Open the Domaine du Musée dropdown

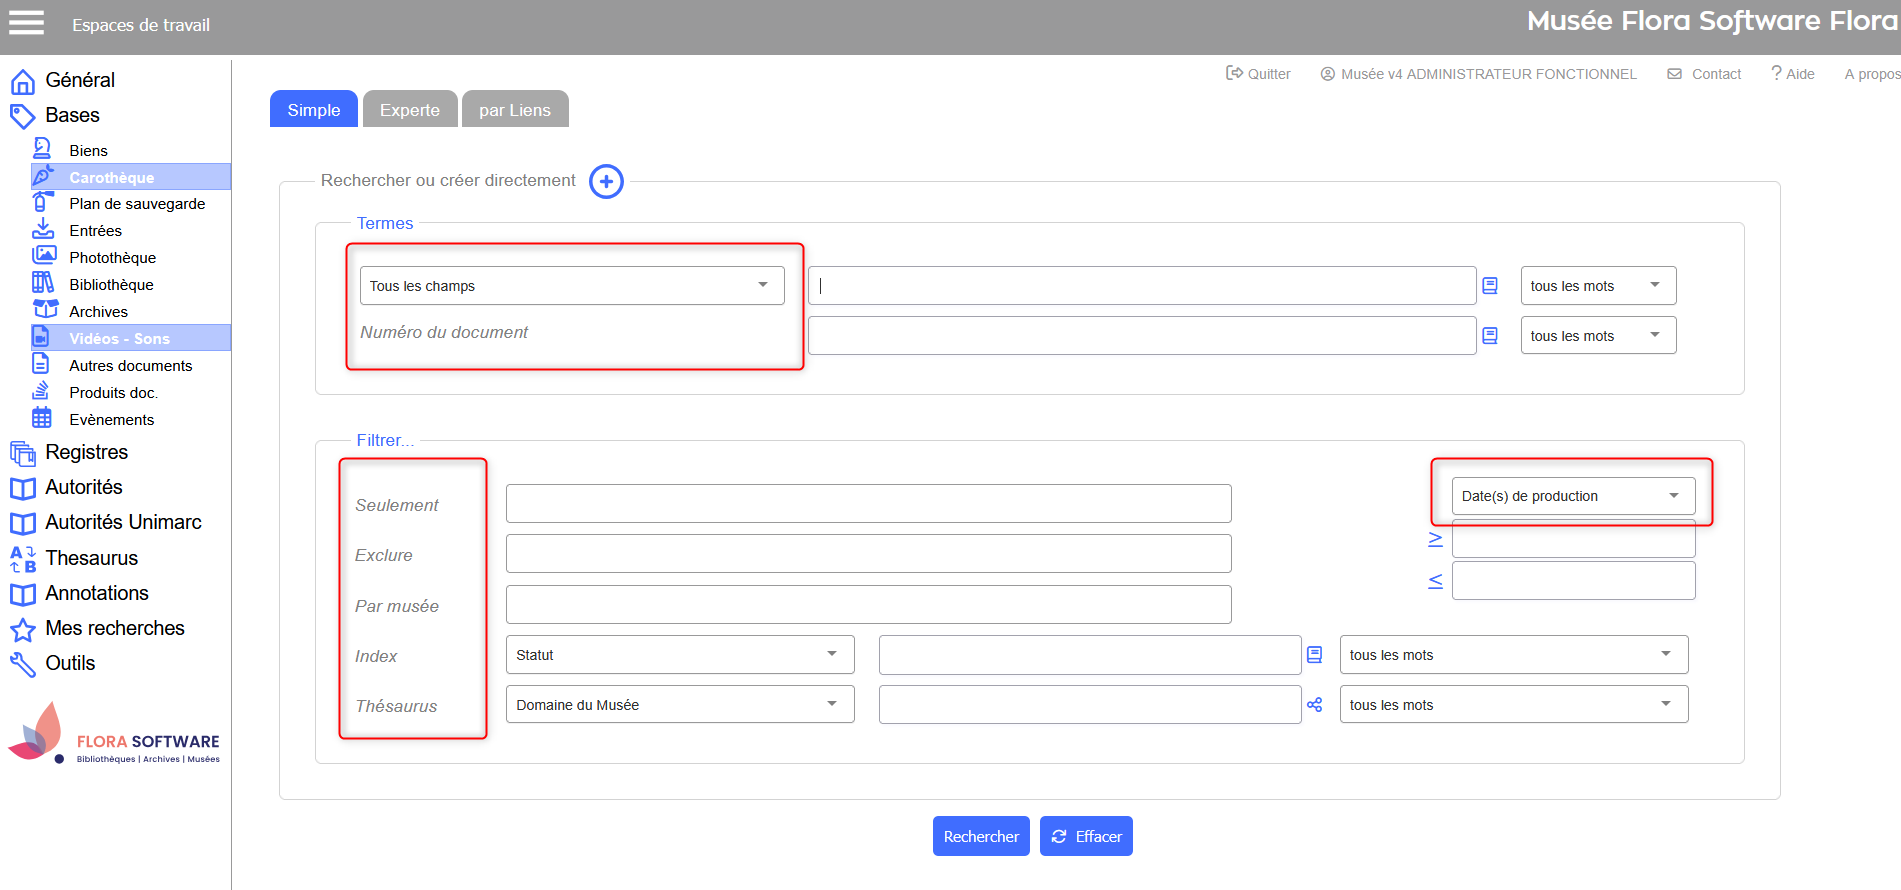[679, 705]
